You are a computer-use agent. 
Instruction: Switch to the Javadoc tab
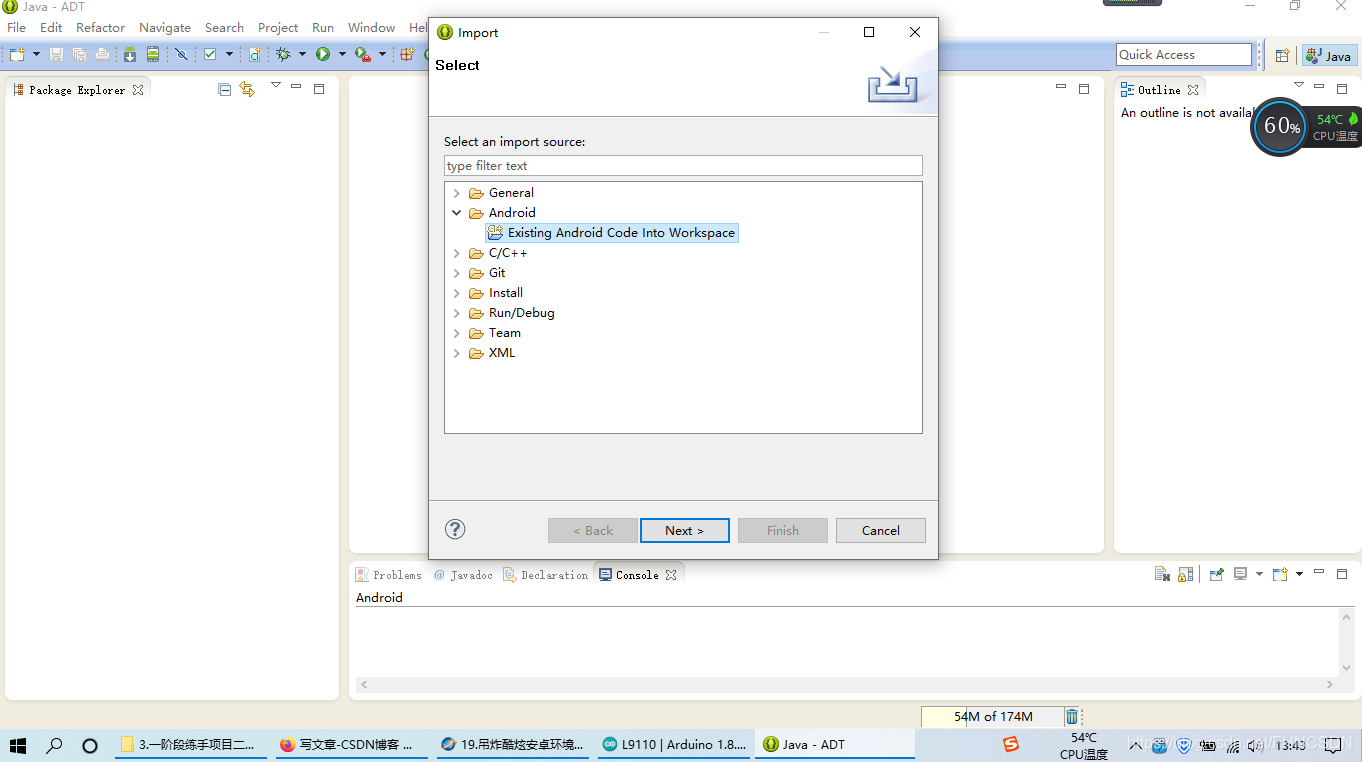(x=463, y=575)
